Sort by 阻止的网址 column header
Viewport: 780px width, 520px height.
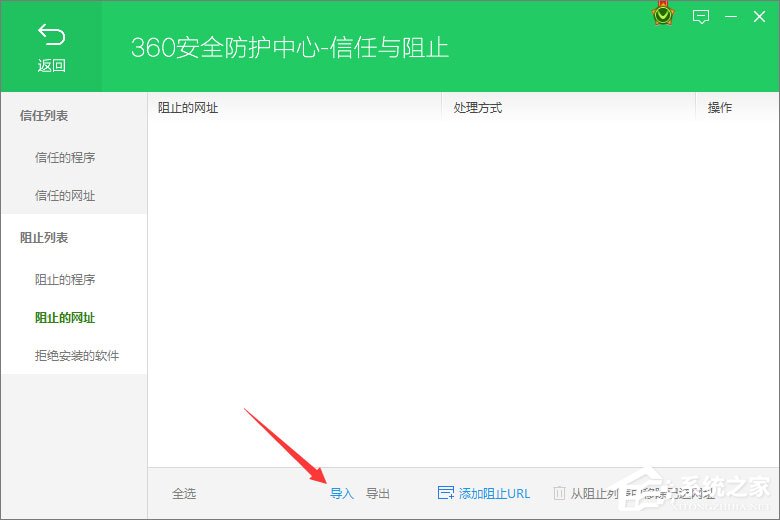[188, 108]
